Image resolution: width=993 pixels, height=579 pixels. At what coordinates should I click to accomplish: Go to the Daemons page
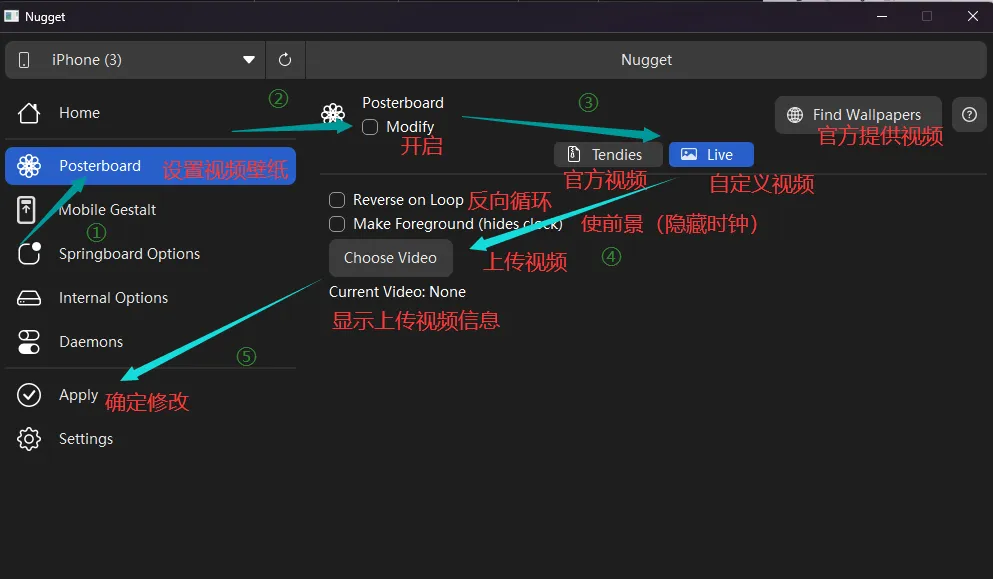click(x=91, y=341)
